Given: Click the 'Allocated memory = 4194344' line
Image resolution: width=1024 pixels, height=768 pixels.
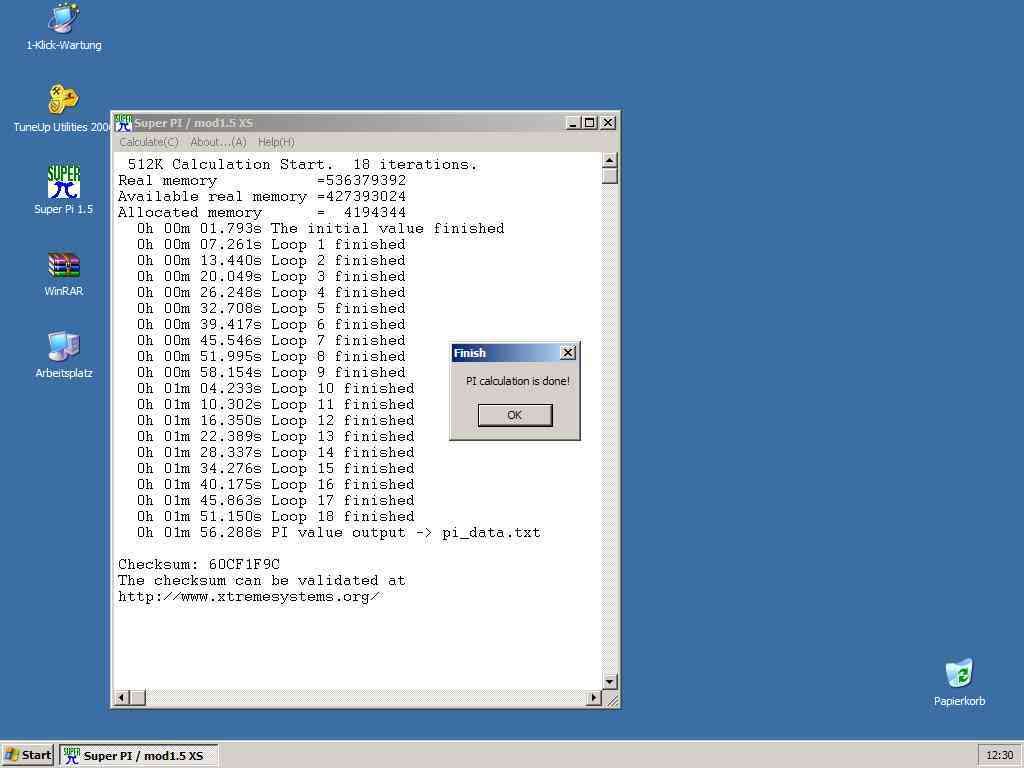Looking at the screenshot, I should pyautogui.click(x=262, y=213).
